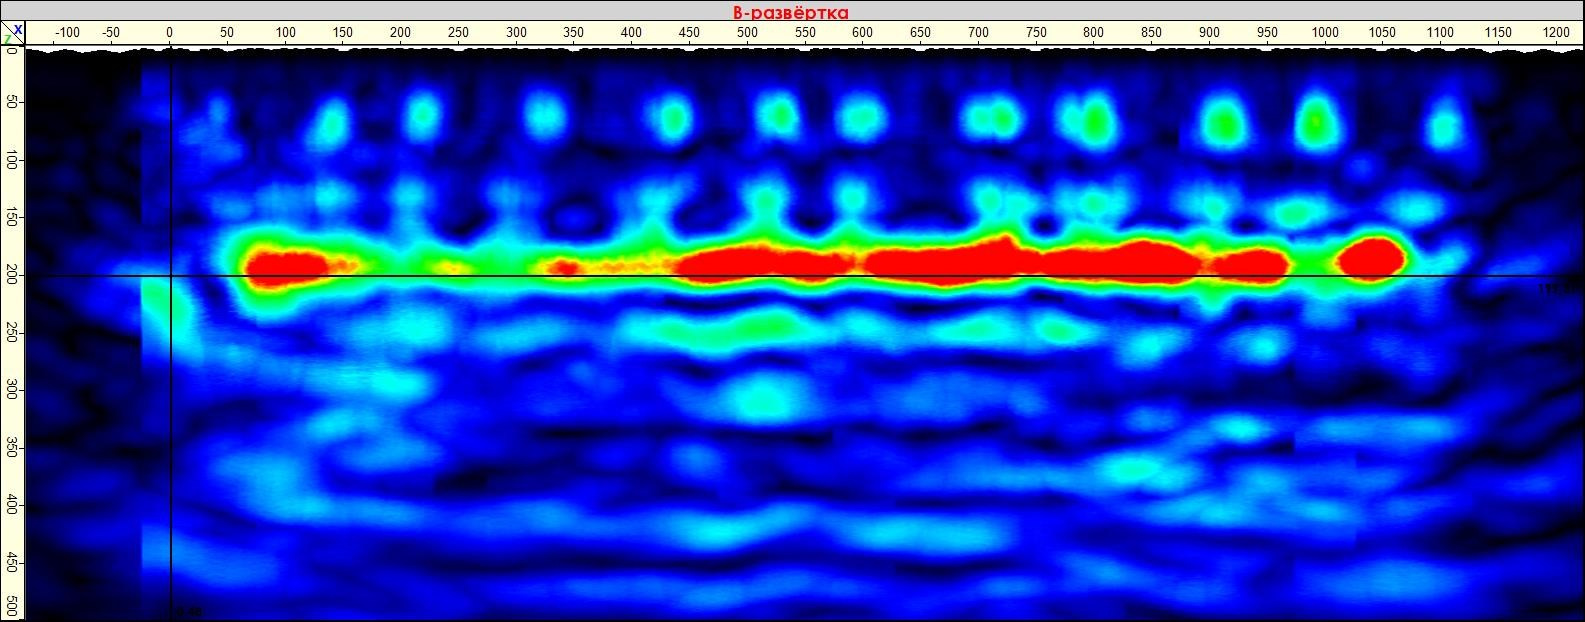Click the X/Z axis corner icon
The height and width of the screenshot is (622, 1585).
point(11,33)
